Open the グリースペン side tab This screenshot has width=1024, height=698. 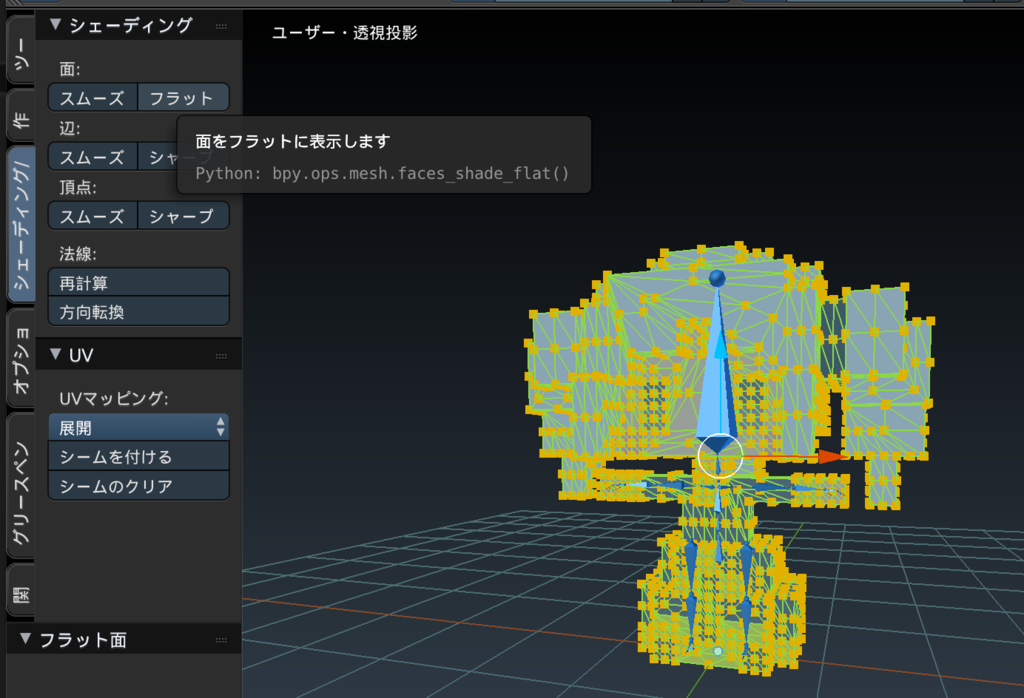coord(20,486)
